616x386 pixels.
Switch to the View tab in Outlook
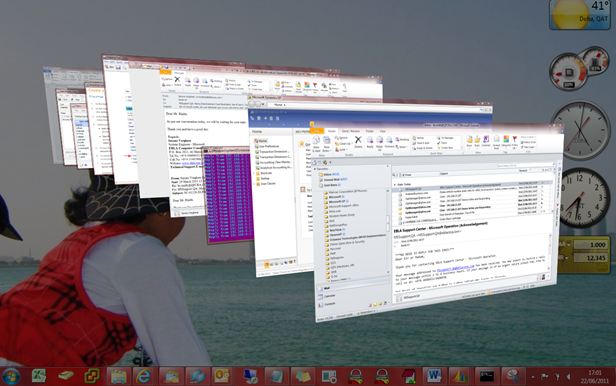click(383, 131)
